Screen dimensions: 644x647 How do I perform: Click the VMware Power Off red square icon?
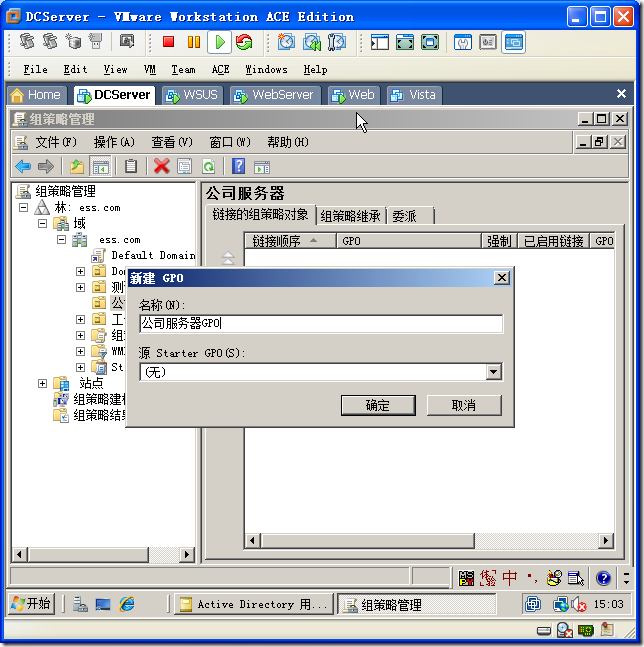168,42
